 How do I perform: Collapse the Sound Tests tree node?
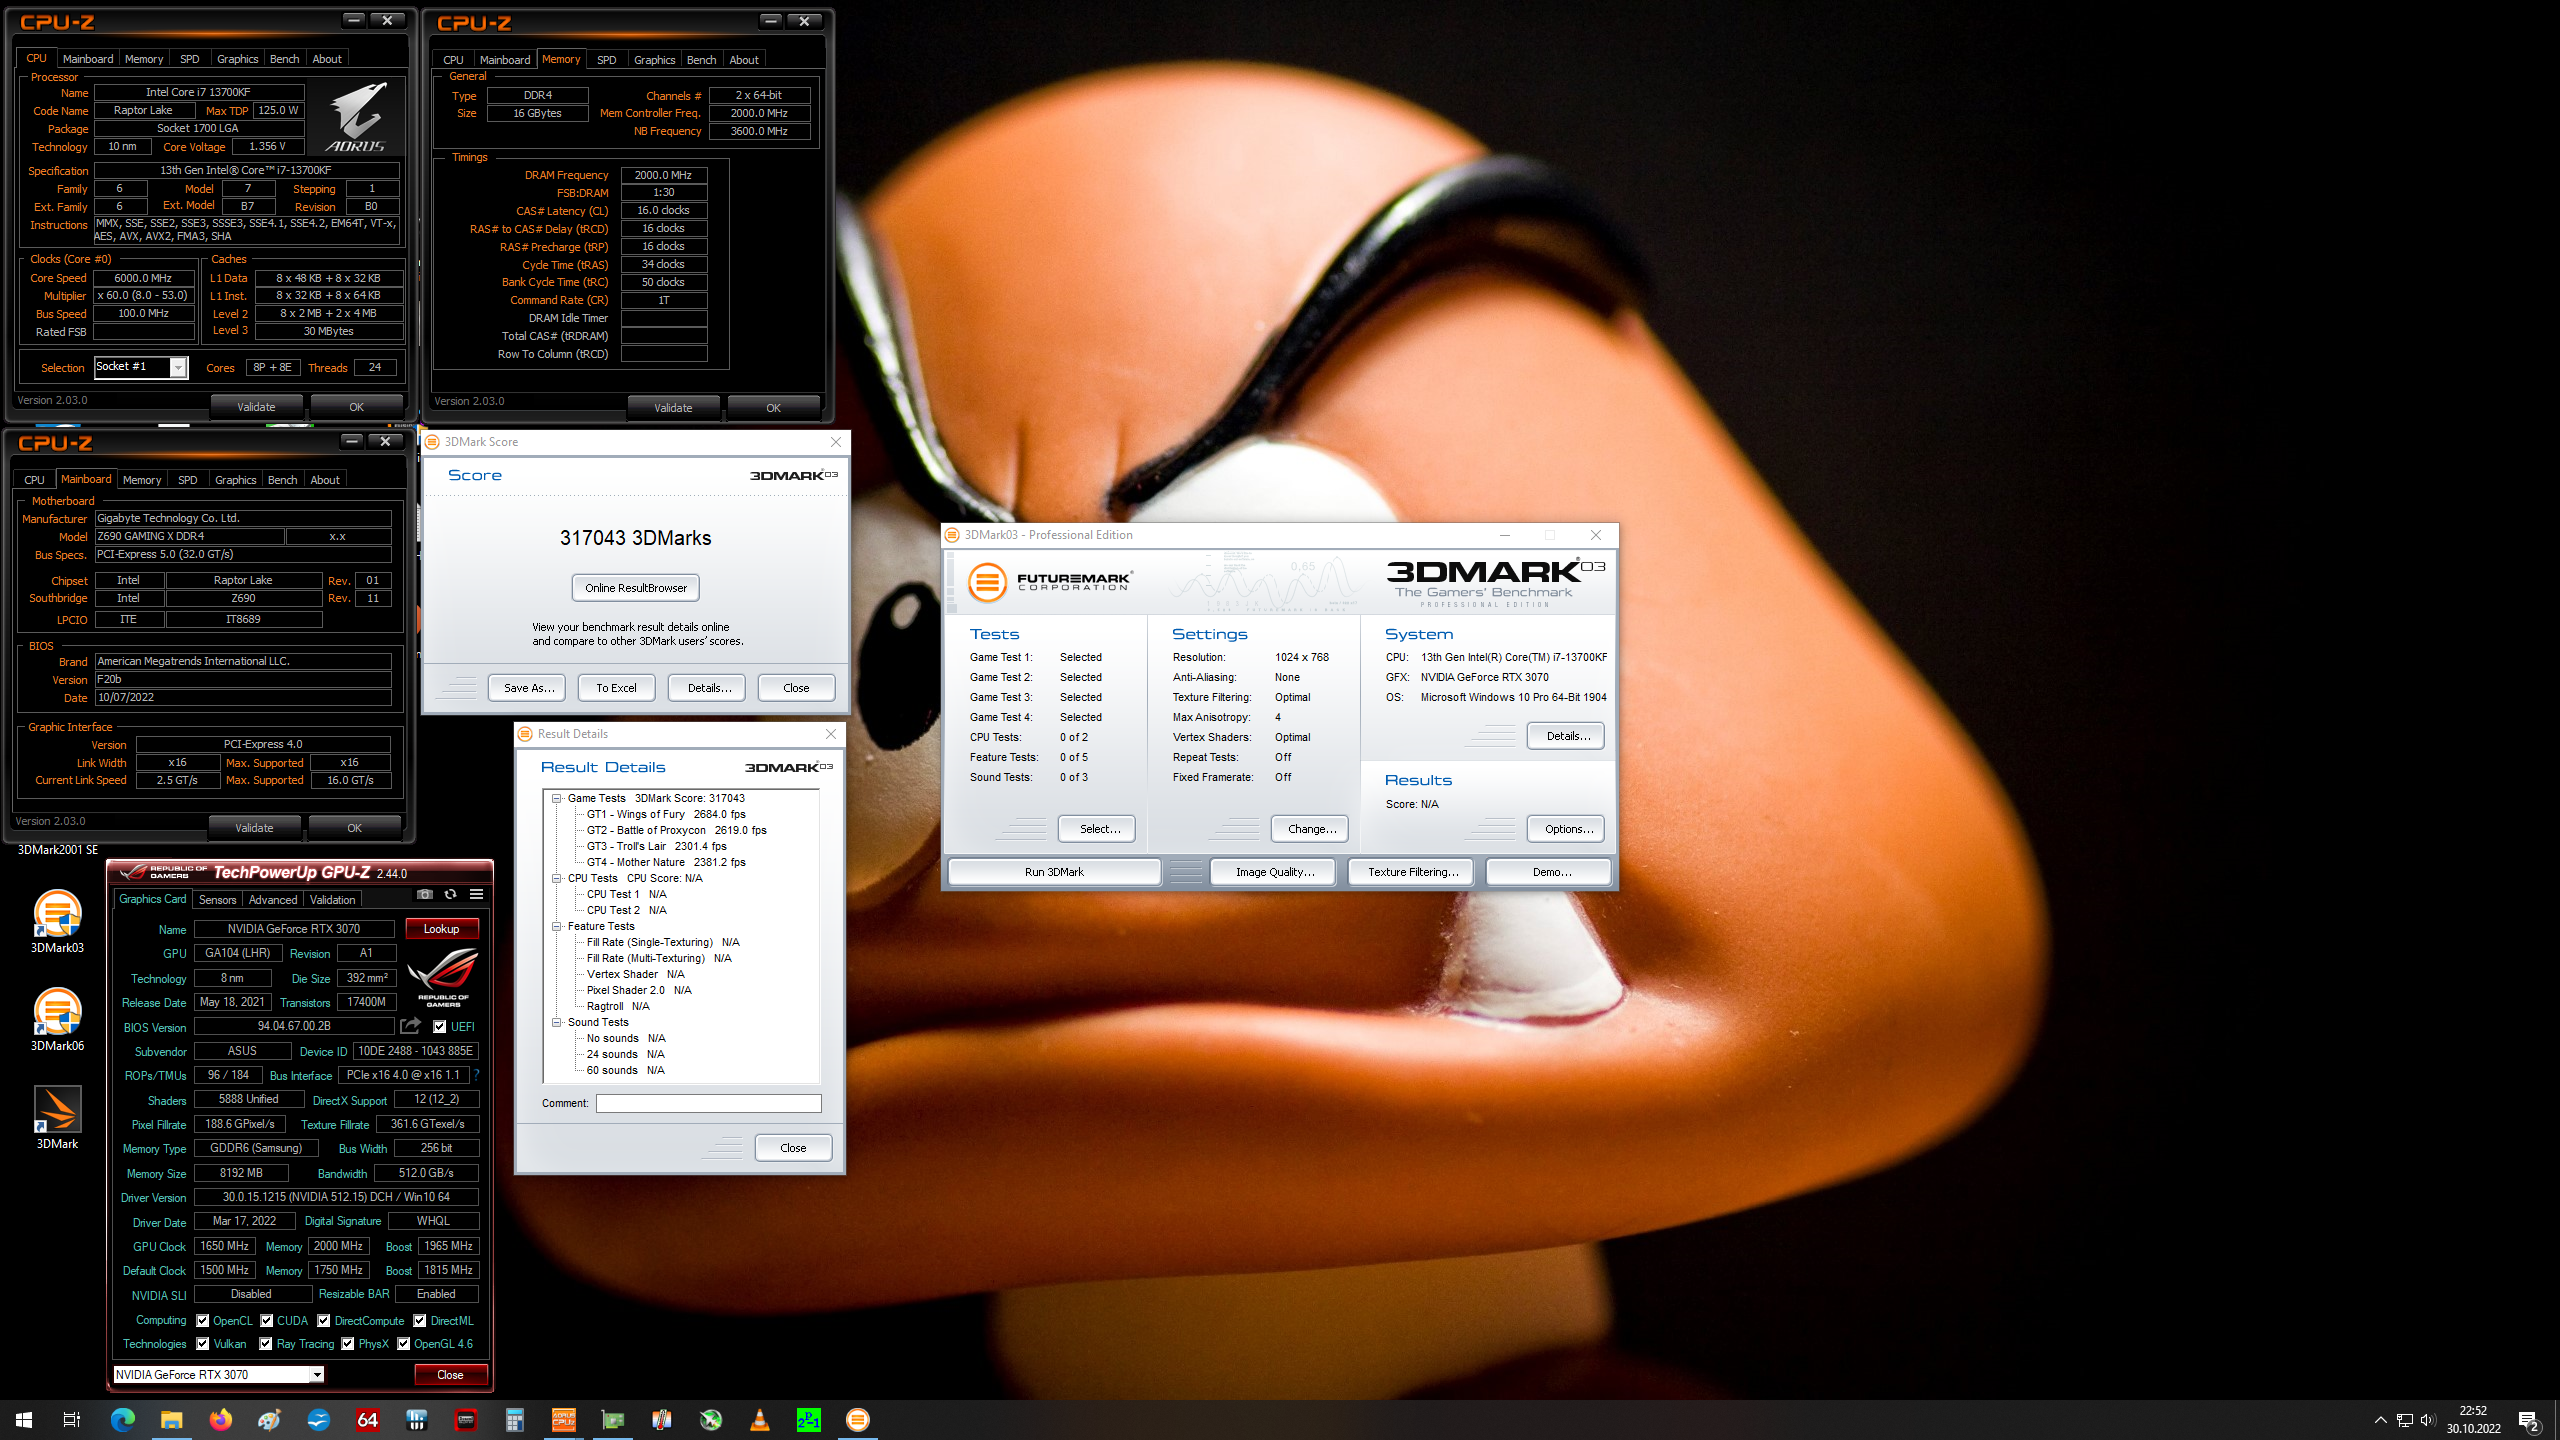[x=557, y=1022]
